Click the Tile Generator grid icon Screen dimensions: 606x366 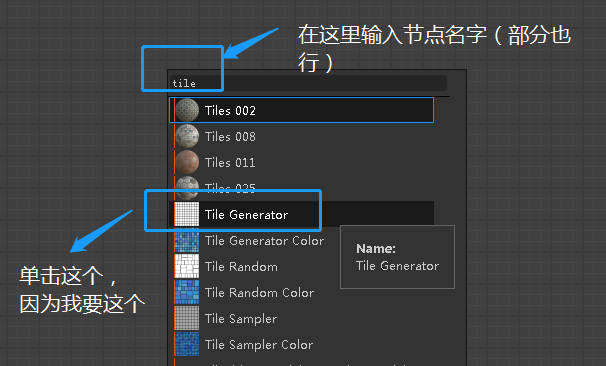coord(187,214)
